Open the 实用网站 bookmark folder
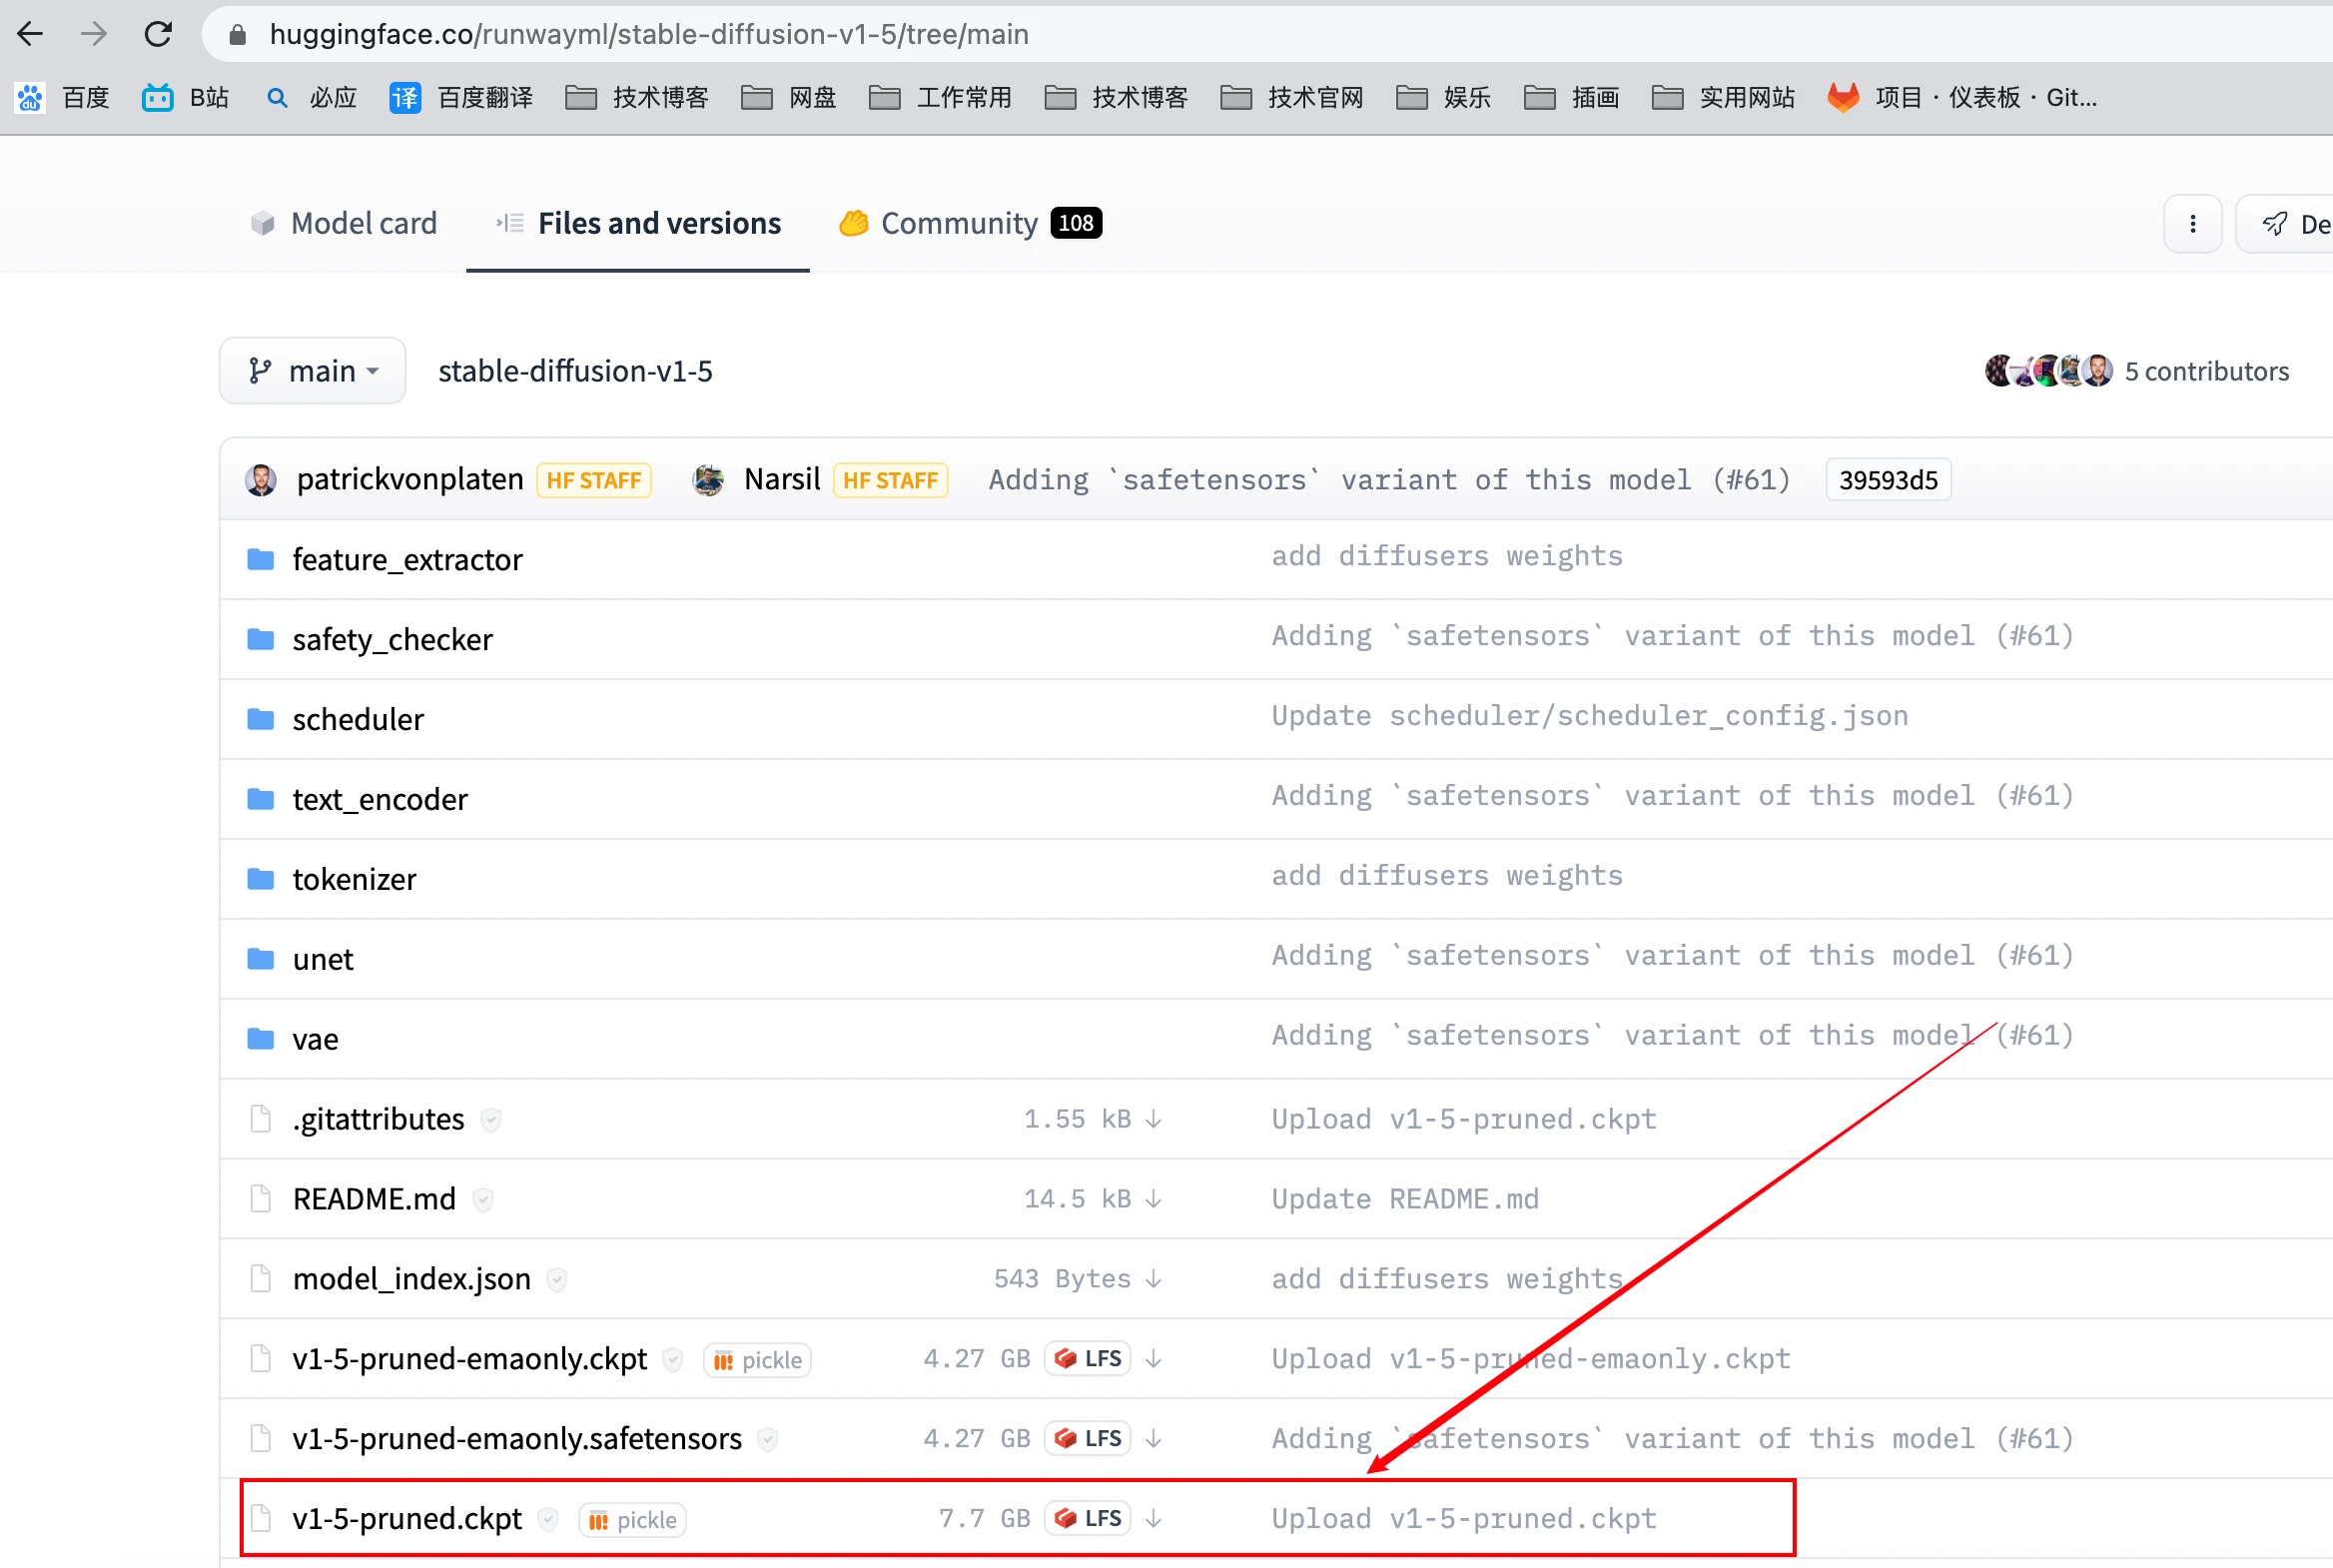The image size is (2333, 1568). tap(1723, 97)
